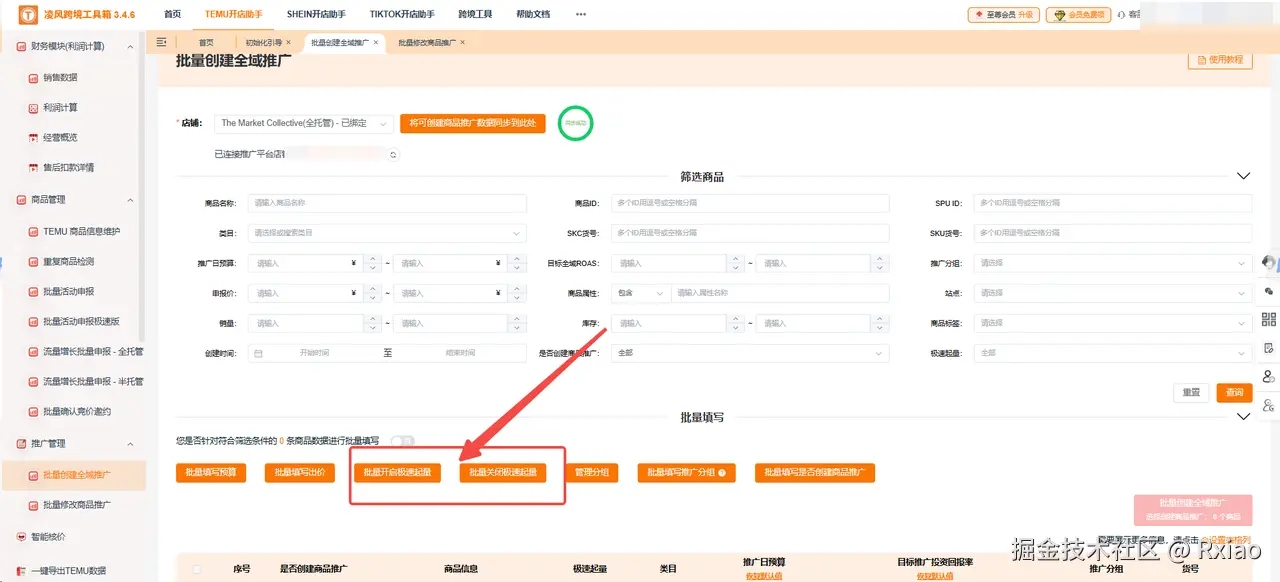1280x582 pixels.
Task: Open the 商品属性 包含 dropdown
Action: pos(640,293)
